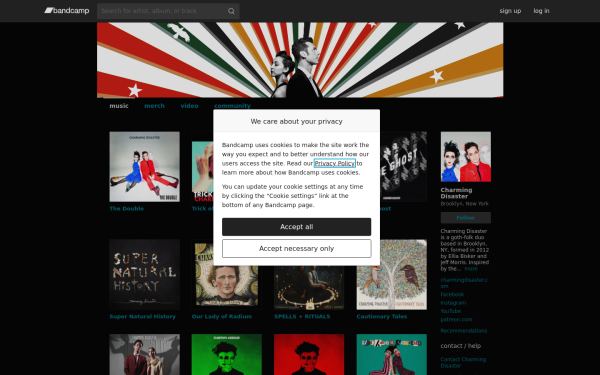The height and width of the screenshot is (375, 600).
Task: Click the Charming Disaster artist photo
Action: 466,157
